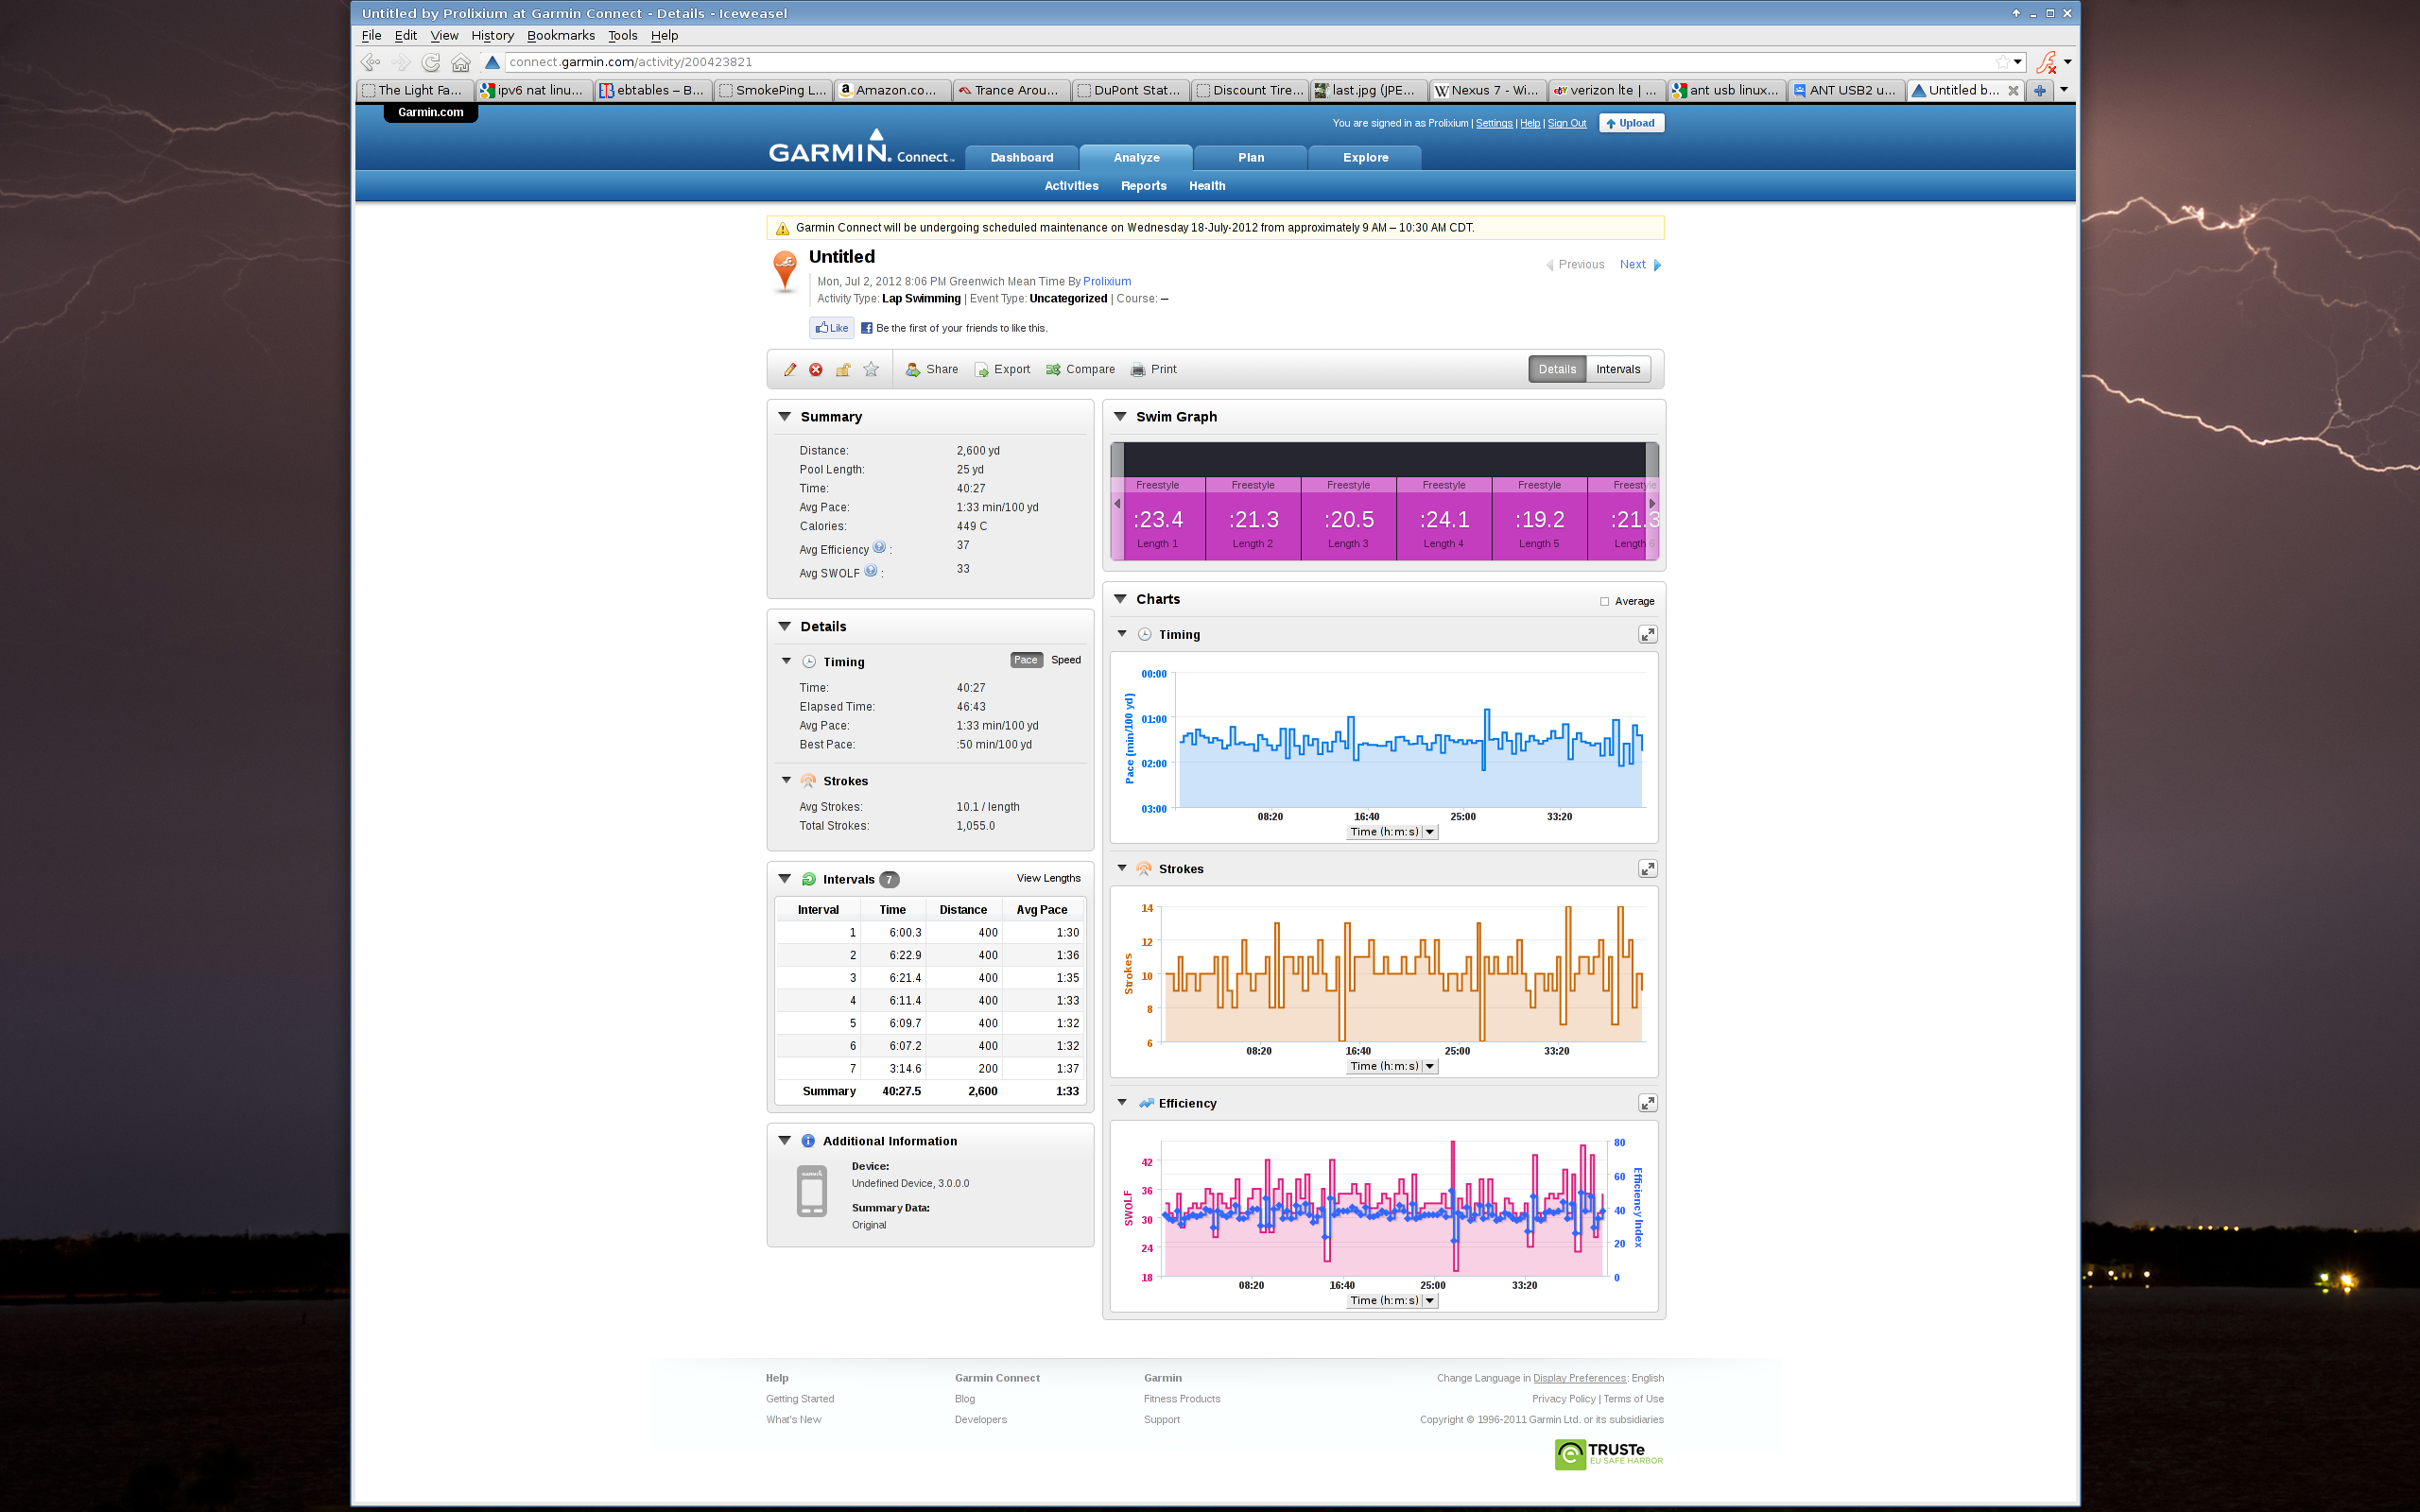Screen dimensions: 2420x1512
Task: Print the activity page
Action: pos(1153,369)
